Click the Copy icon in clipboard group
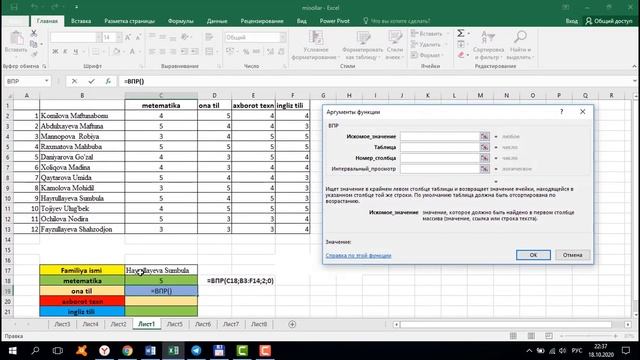This screenshot has height=360, width=640. (34, 44)
